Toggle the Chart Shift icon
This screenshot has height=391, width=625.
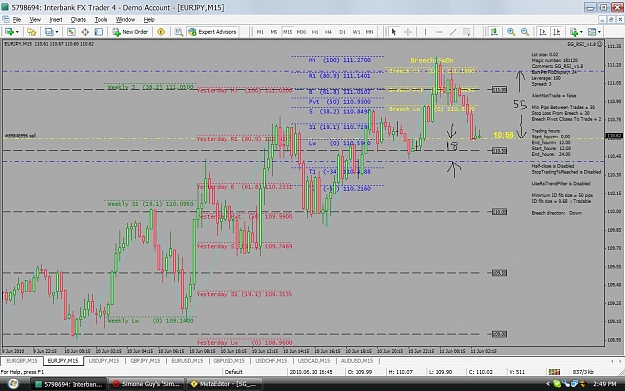(557, 32)
